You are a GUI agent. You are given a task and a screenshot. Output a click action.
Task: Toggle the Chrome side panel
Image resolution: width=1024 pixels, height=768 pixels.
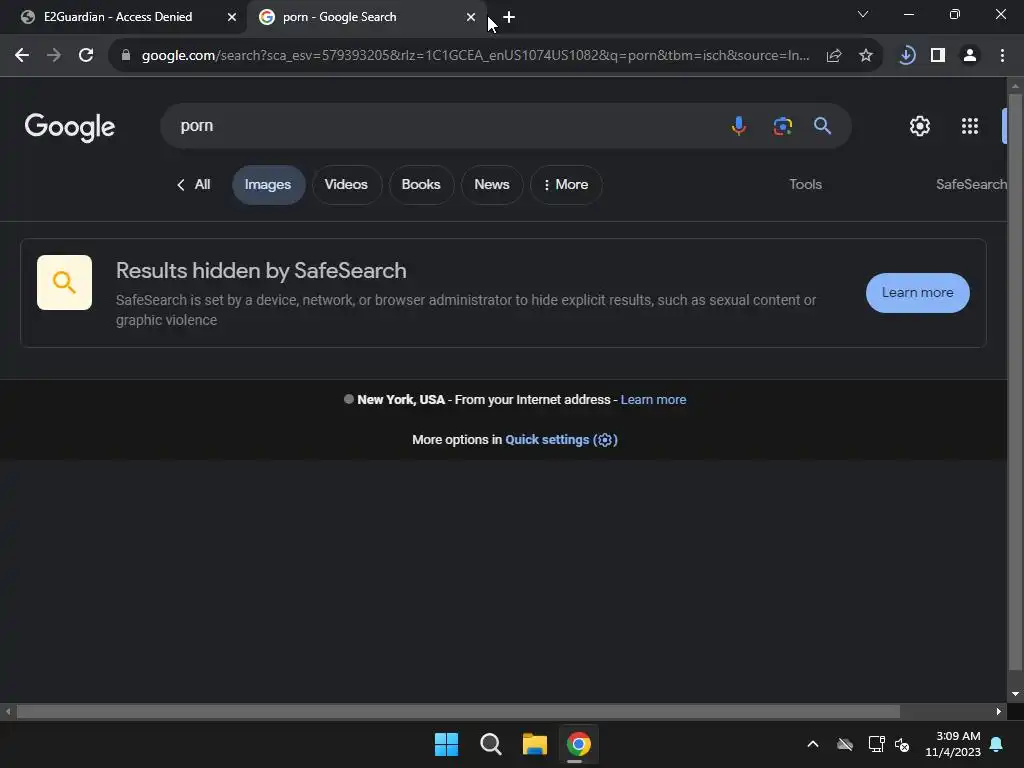(938, 56)
